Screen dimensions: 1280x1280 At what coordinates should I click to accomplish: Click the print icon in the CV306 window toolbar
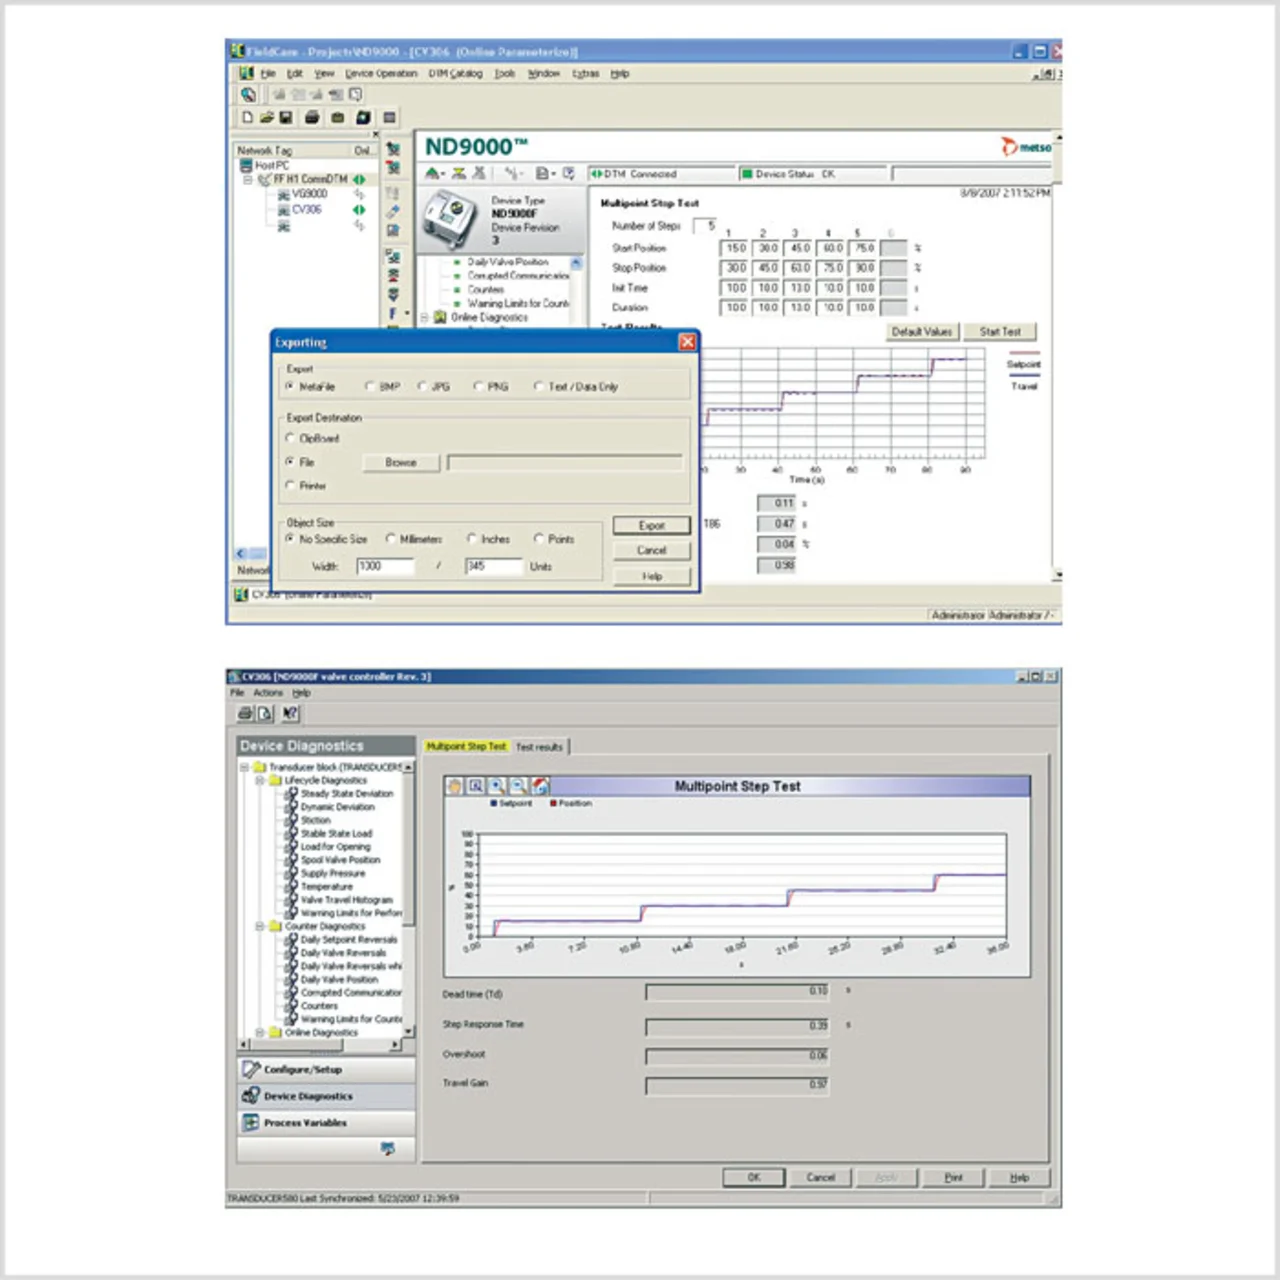coord(245,713)
